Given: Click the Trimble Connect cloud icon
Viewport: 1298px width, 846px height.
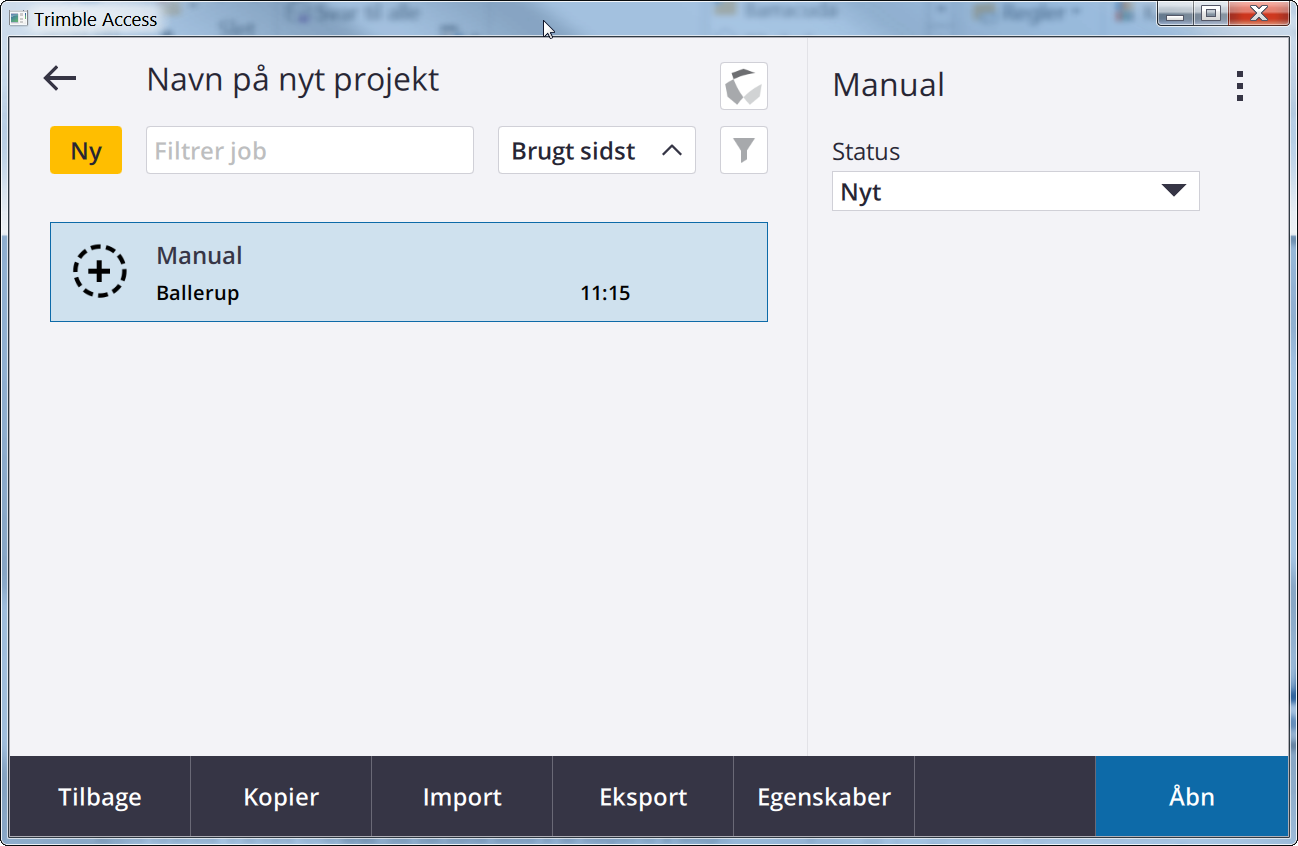Looking at the screenshot, I should pos(743,86).
